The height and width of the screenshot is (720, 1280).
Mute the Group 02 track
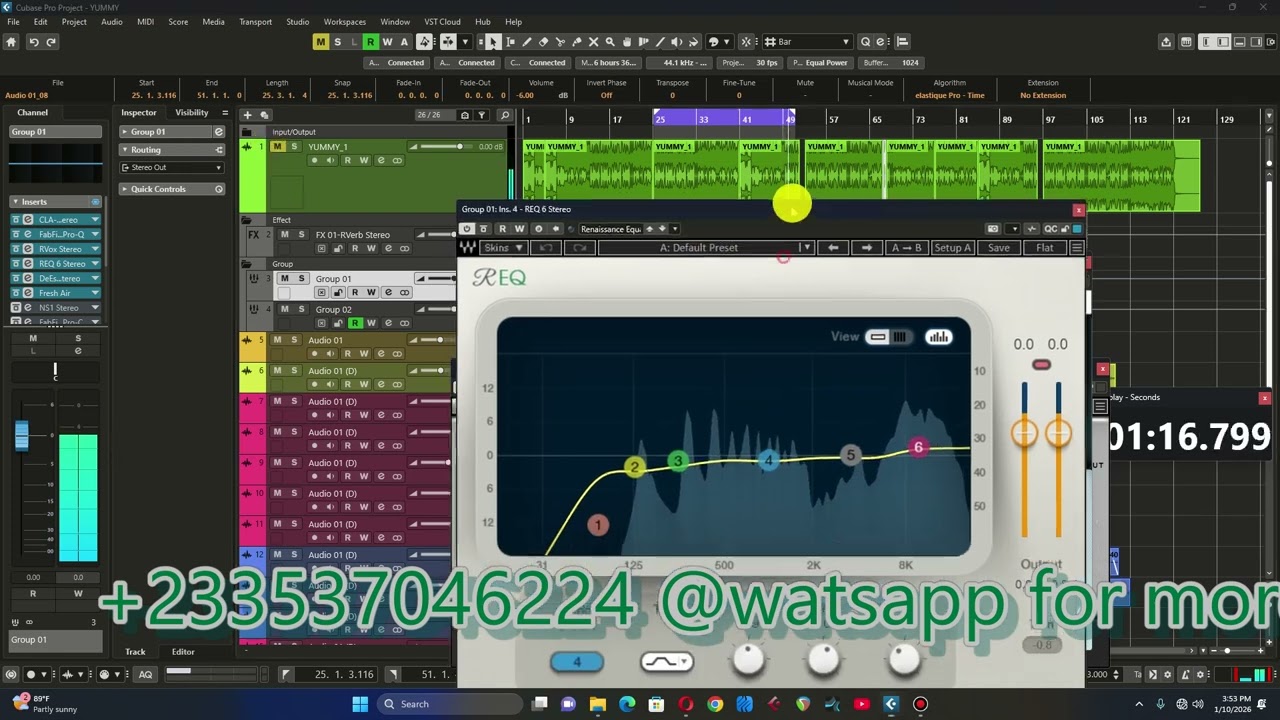tap(285, 309)
